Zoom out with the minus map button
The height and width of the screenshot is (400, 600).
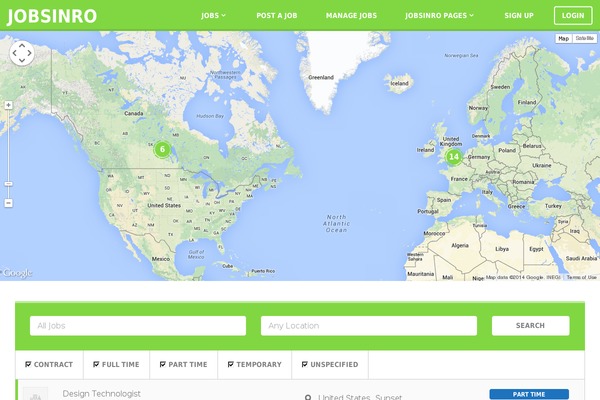[8, 203]
